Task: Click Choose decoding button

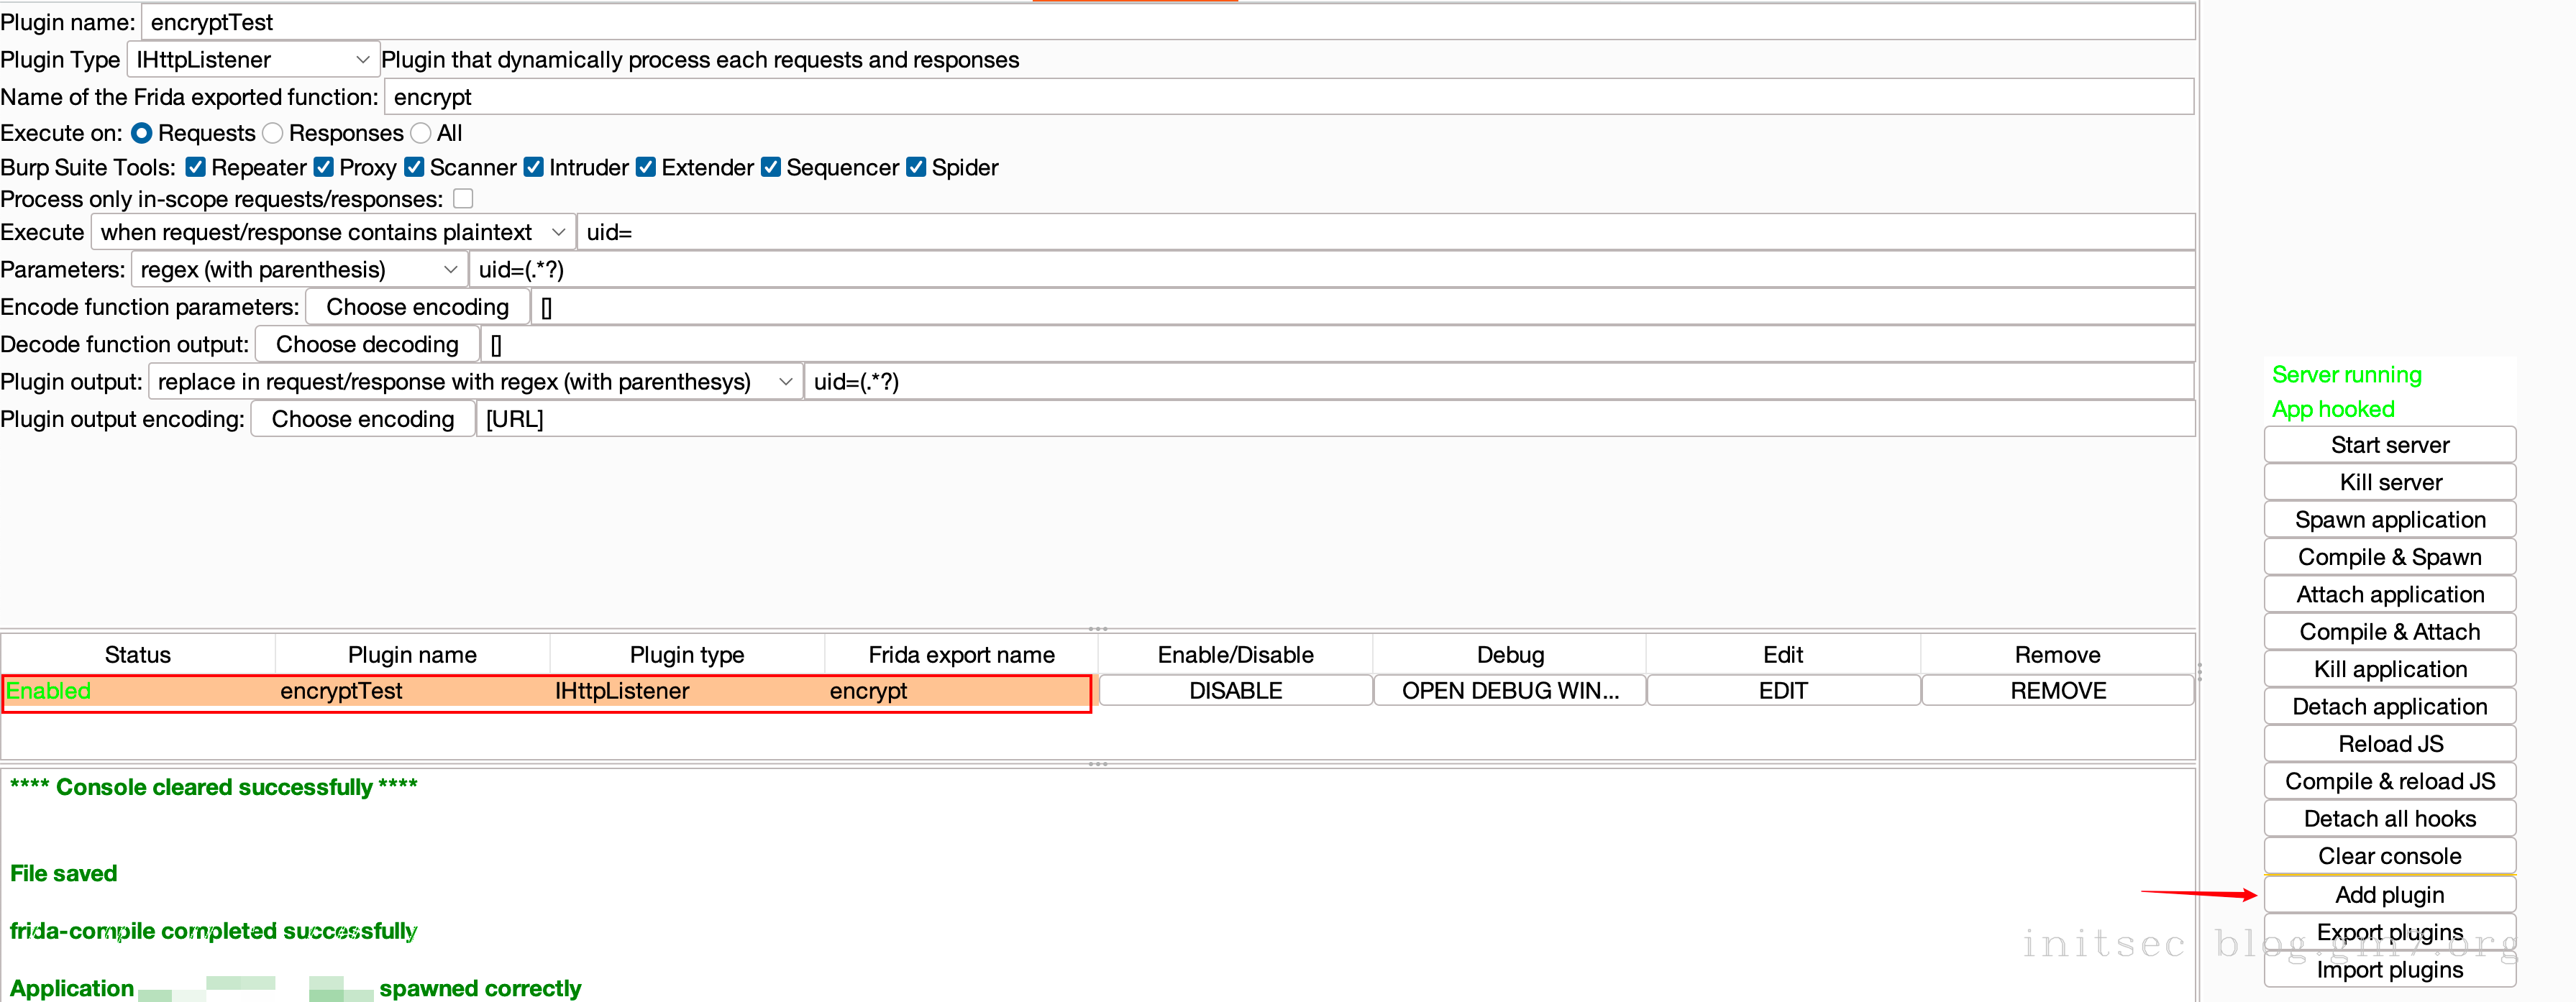Action: tap(367, 345)
